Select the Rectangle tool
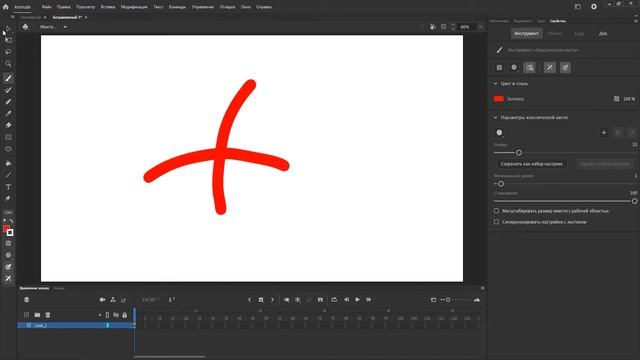The width and height of the screenshot is (640, 360). (8, 137)
